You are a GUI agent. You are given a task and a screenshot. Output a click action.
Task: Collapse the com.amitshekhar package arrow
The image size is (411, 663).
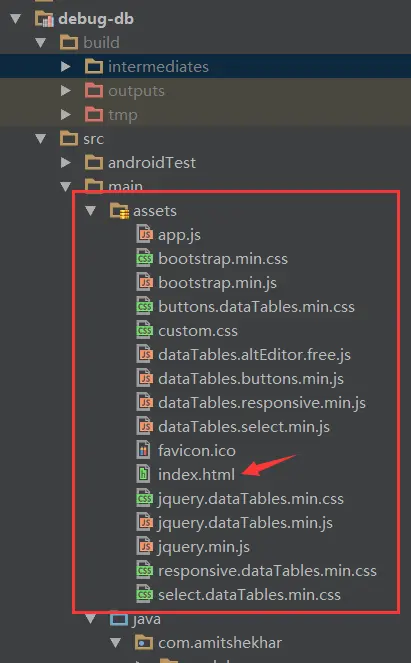point(115,643)
